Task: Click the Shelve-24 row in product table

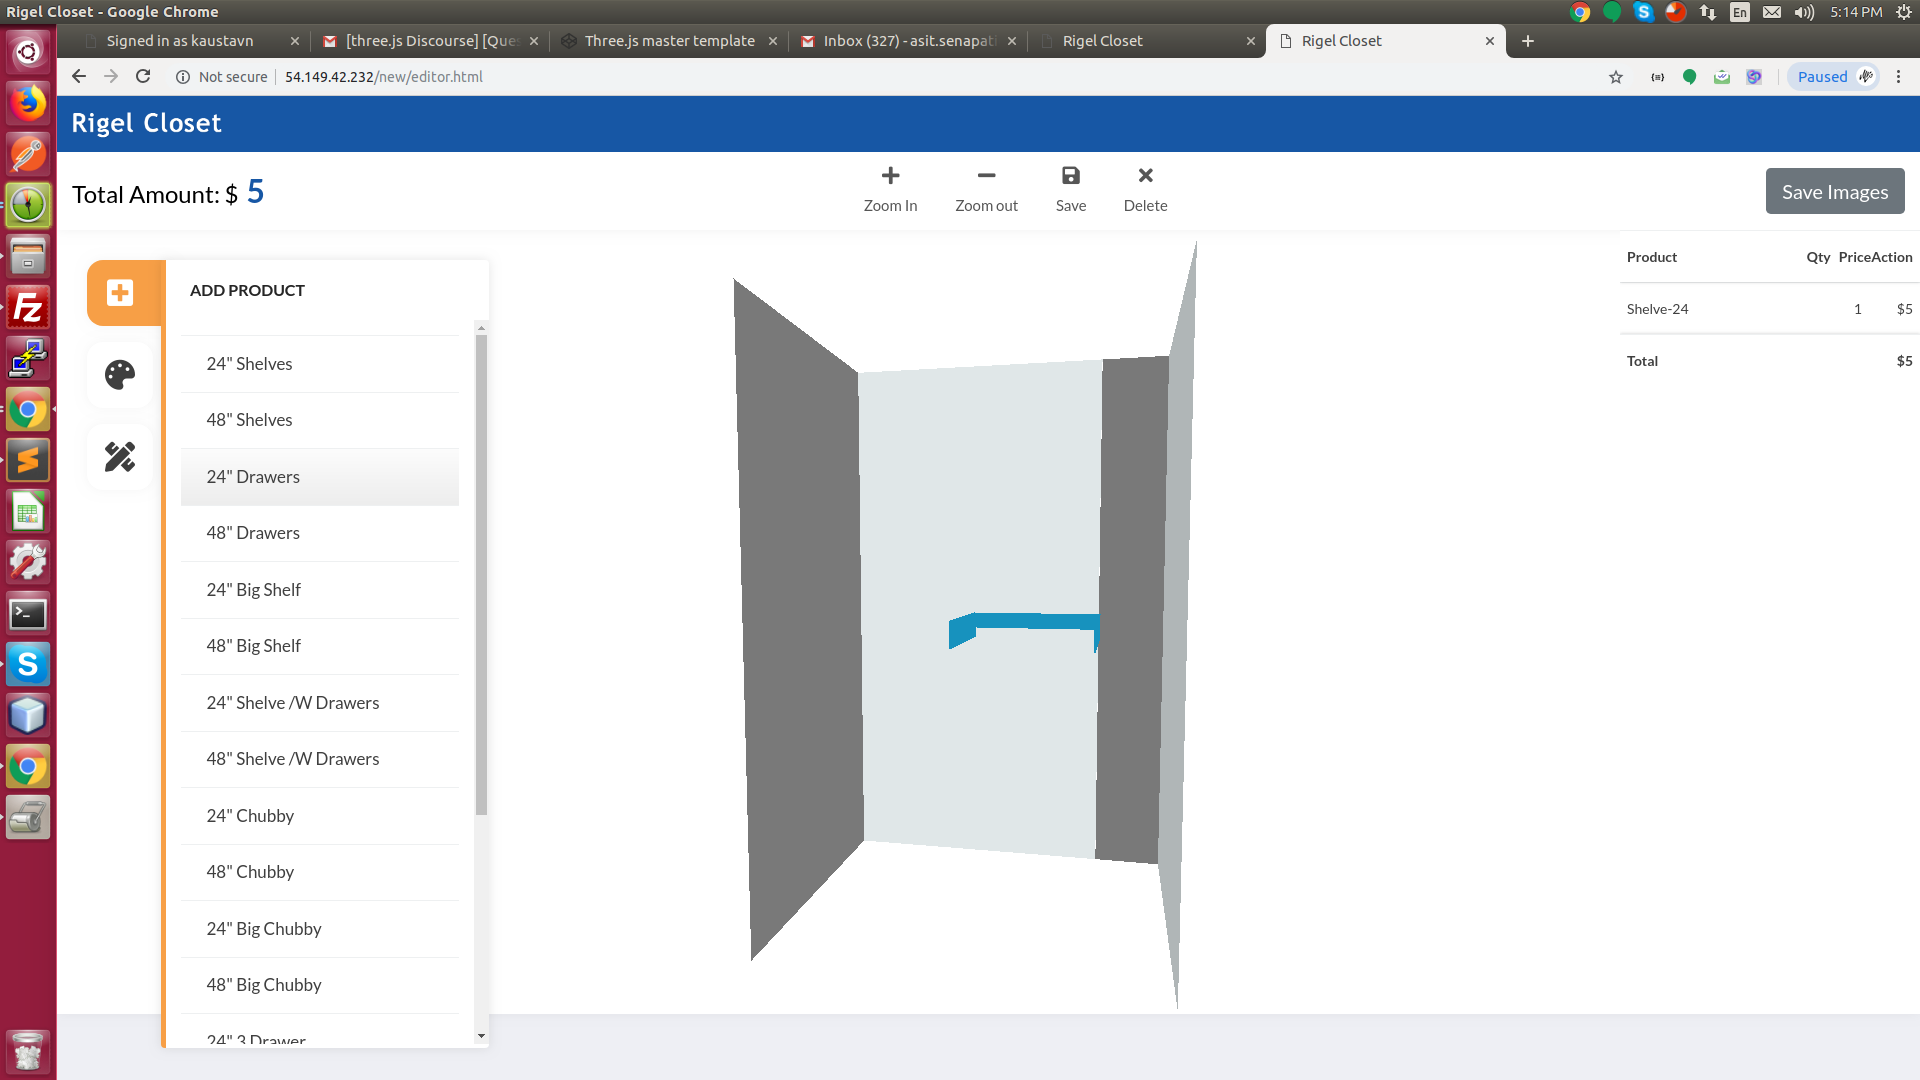Action: pyautogui.click(x=1769, y=309)
